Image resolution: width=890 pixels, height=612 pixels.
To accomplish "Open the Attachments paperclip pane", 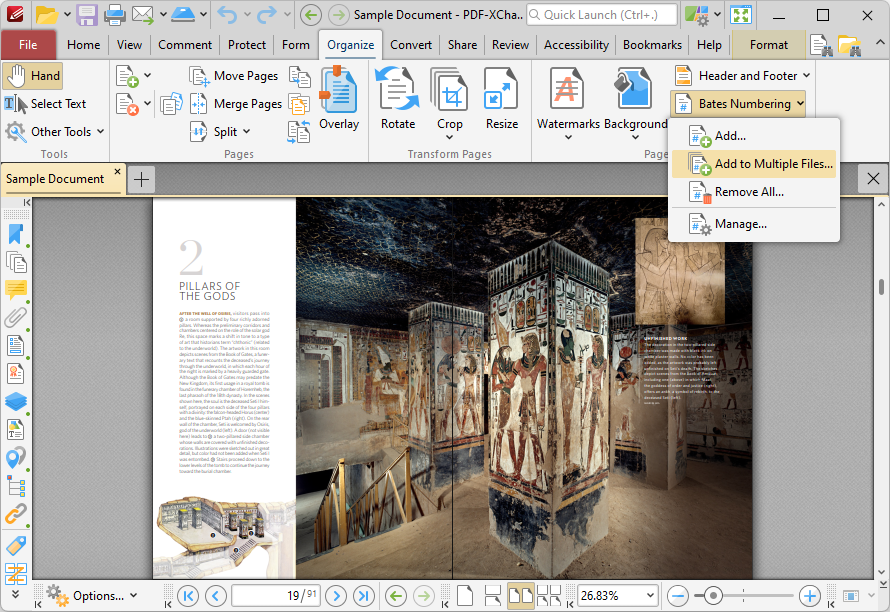I will pyautogui.click(x=16, y=317).
